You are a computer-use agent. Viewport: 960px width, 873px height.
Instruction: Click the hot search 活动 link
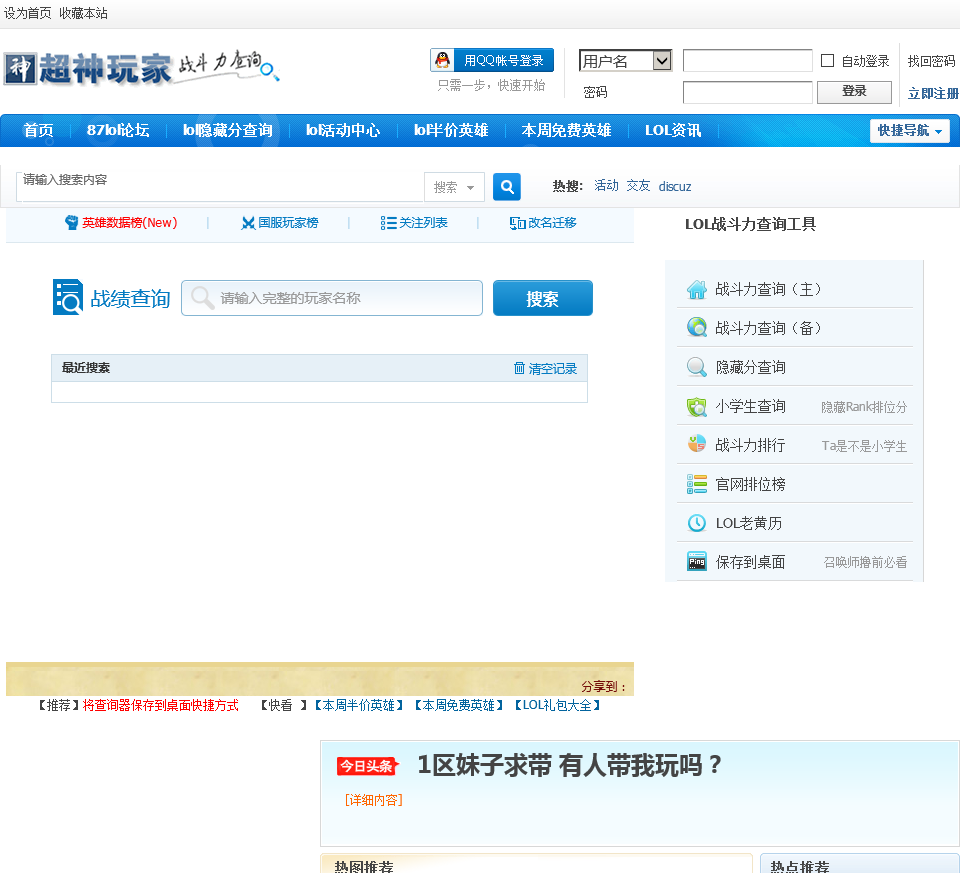(606, 185)
